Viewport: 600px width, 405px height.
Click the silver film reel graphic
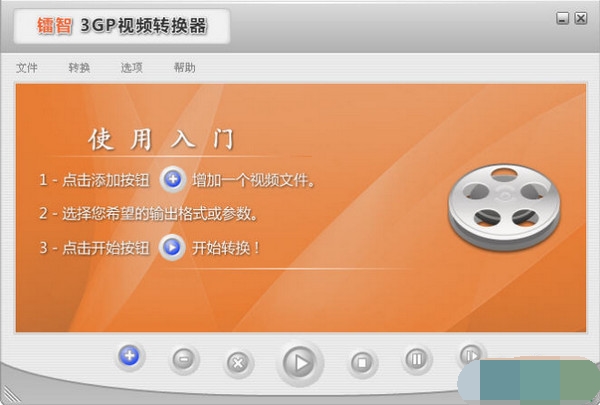tap(504, 207)
